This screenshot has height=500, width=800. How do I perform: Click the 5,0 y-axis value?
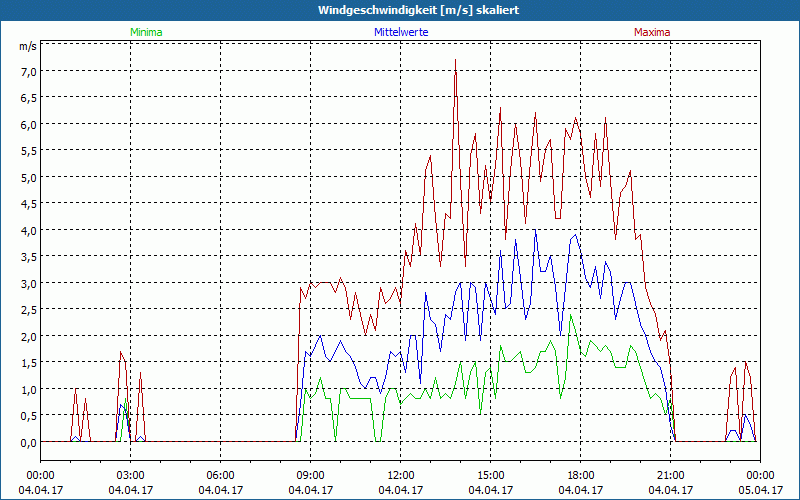point(28,177)
